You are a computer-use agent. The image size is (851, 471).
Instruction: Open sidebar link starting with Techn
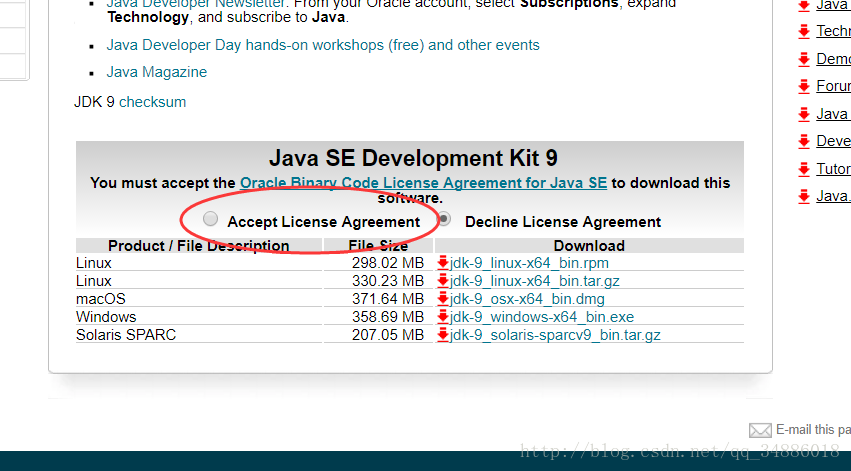[834, 31]
